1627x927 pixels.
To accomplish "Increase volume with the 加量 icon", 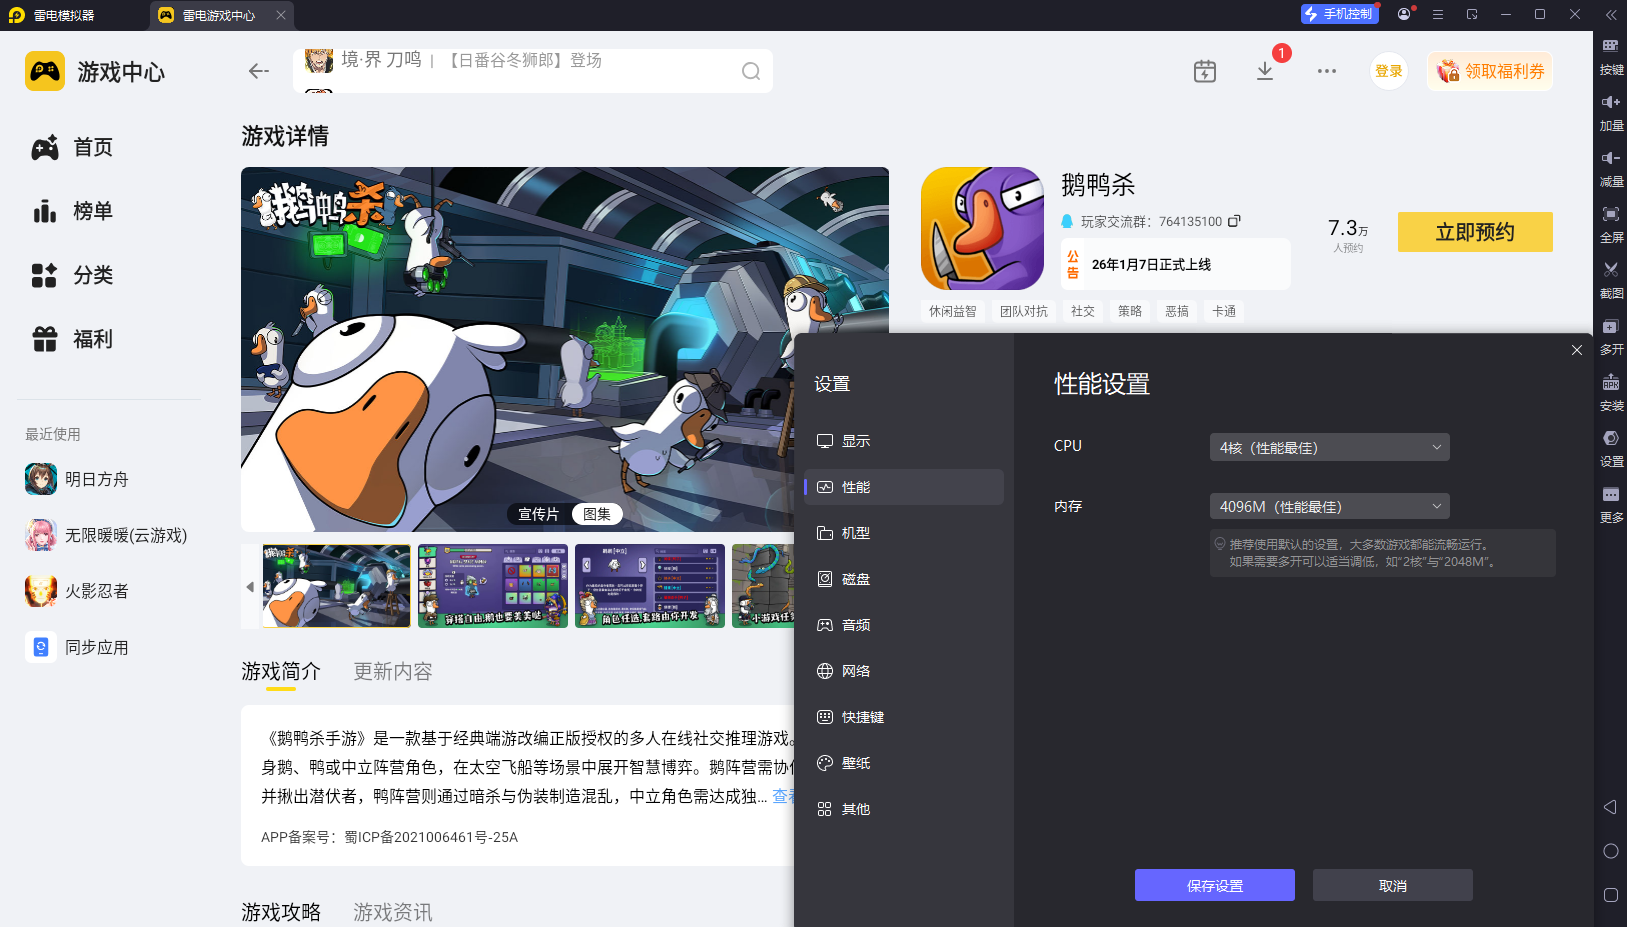I will (x=1611, y=112).
